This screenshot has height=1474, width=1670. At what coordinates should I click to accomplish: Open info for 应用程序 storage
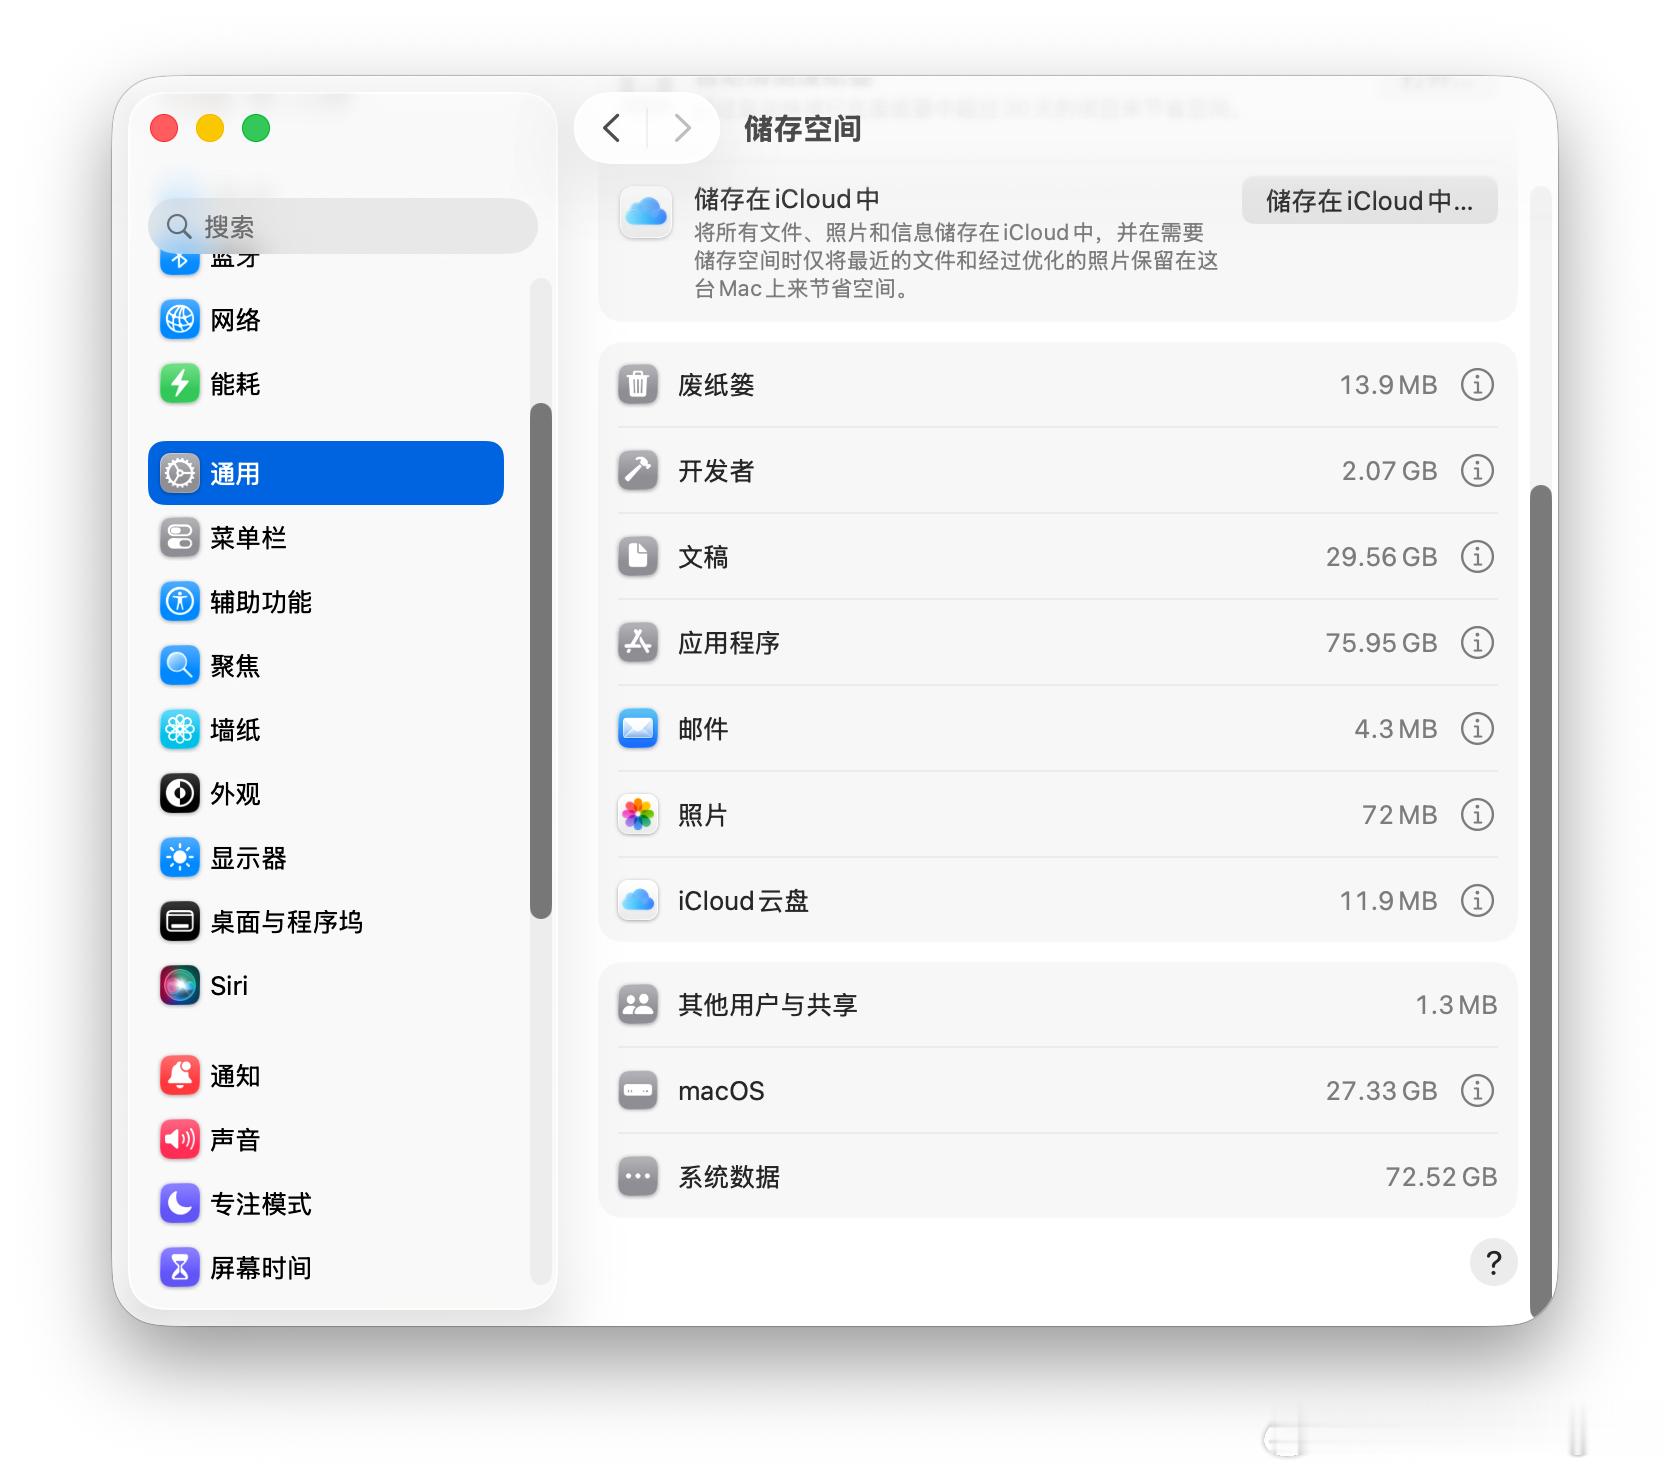click(x=1477, y=643)
